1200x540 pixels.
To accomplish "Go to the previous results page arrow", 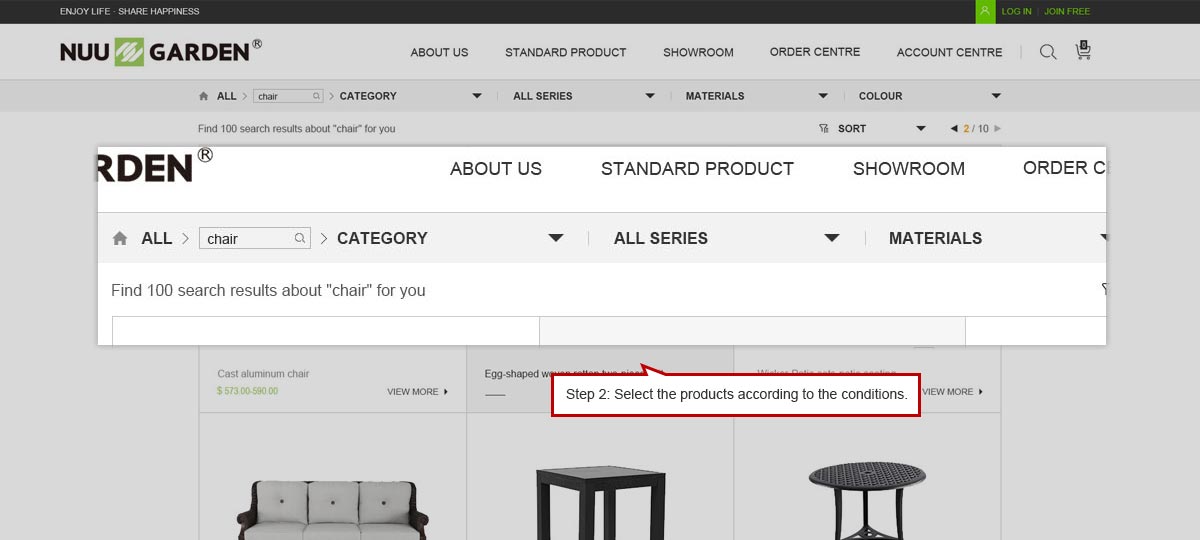I will pyautogui.click(x=953, y=128).
